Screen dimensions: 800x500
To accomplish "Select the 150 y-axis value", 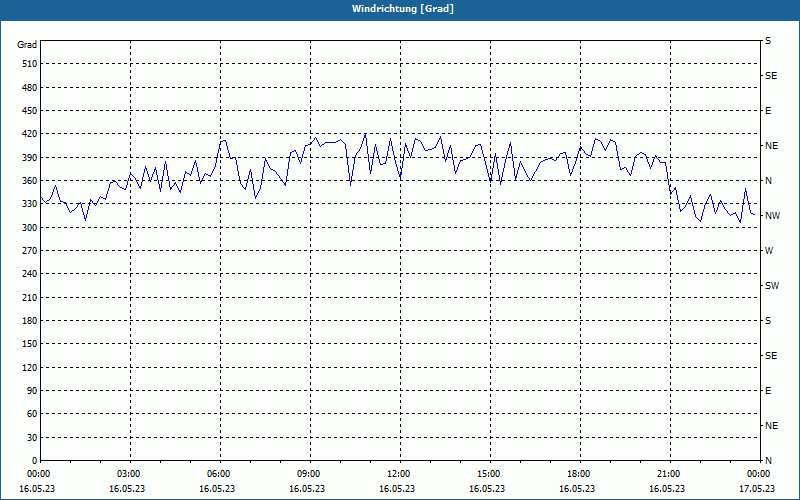I will [30, 344].
